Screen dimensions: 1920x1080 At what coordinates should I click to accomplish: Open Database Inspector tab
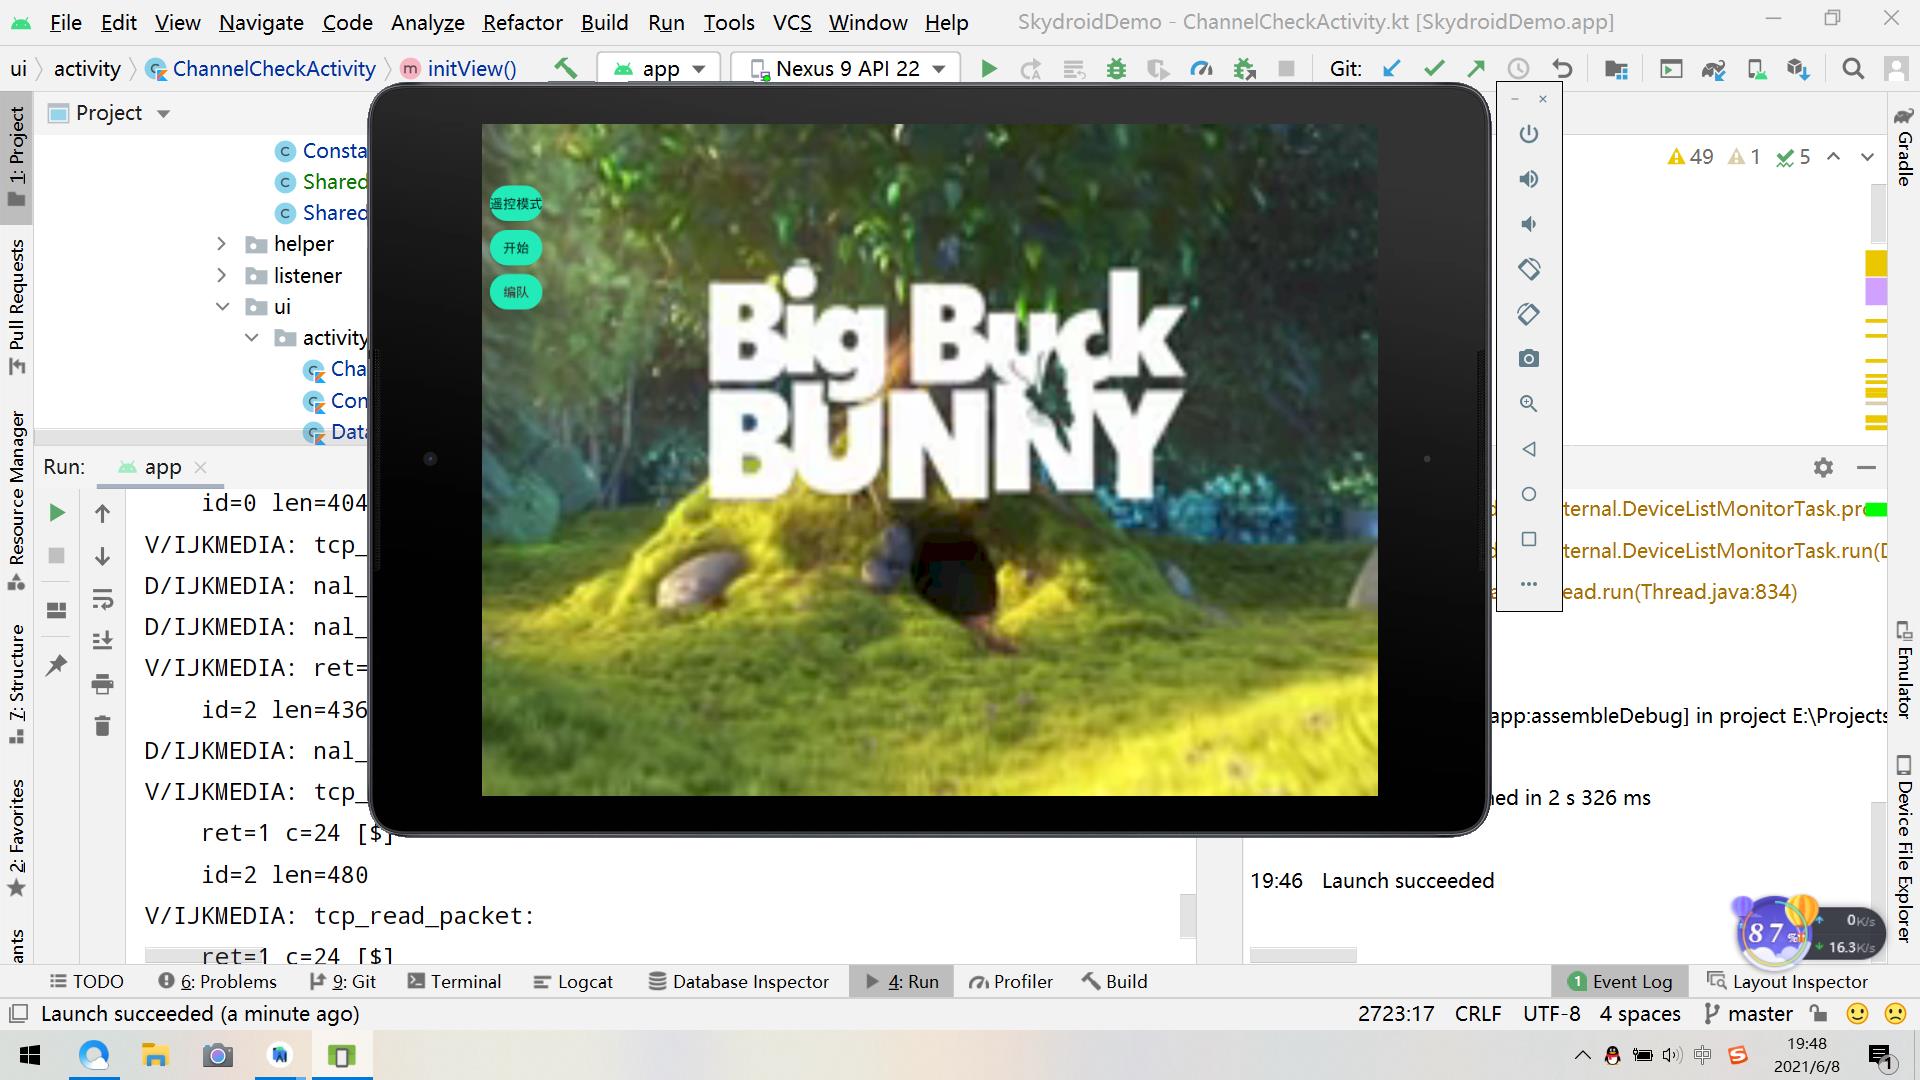pos(739,982)
